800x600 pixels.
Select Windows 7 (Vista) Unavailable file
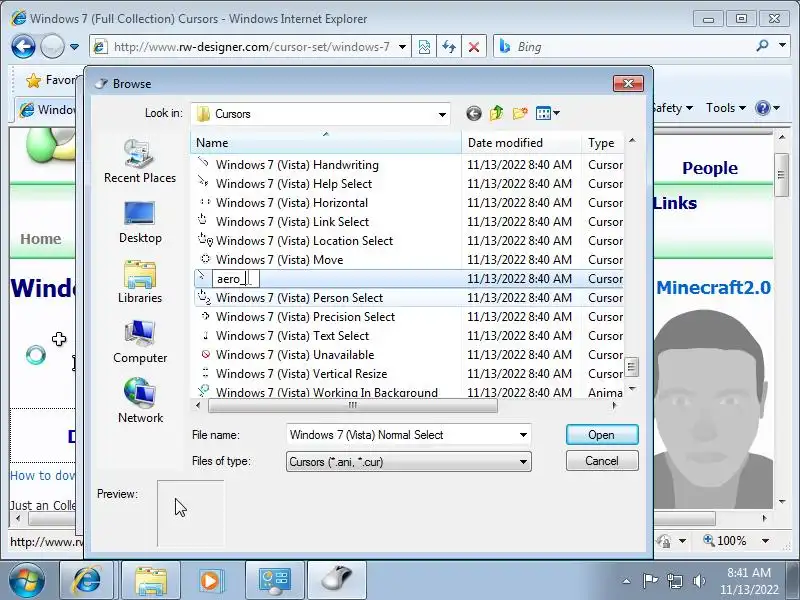coord(295,355)
